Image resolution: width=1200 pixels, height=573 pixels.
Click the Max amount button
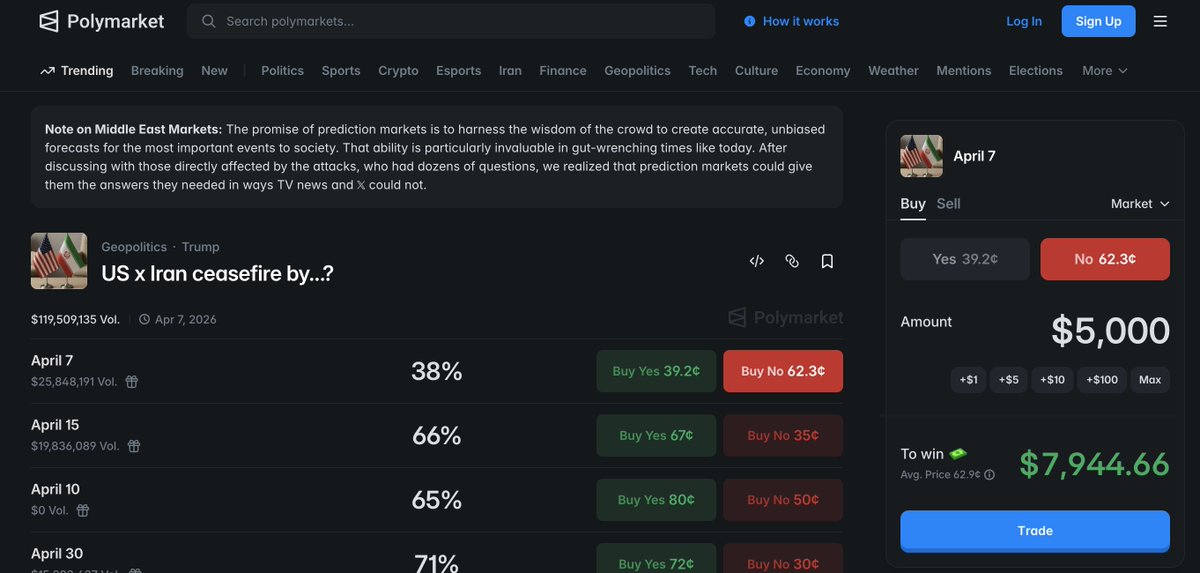tap(1150, 380)
